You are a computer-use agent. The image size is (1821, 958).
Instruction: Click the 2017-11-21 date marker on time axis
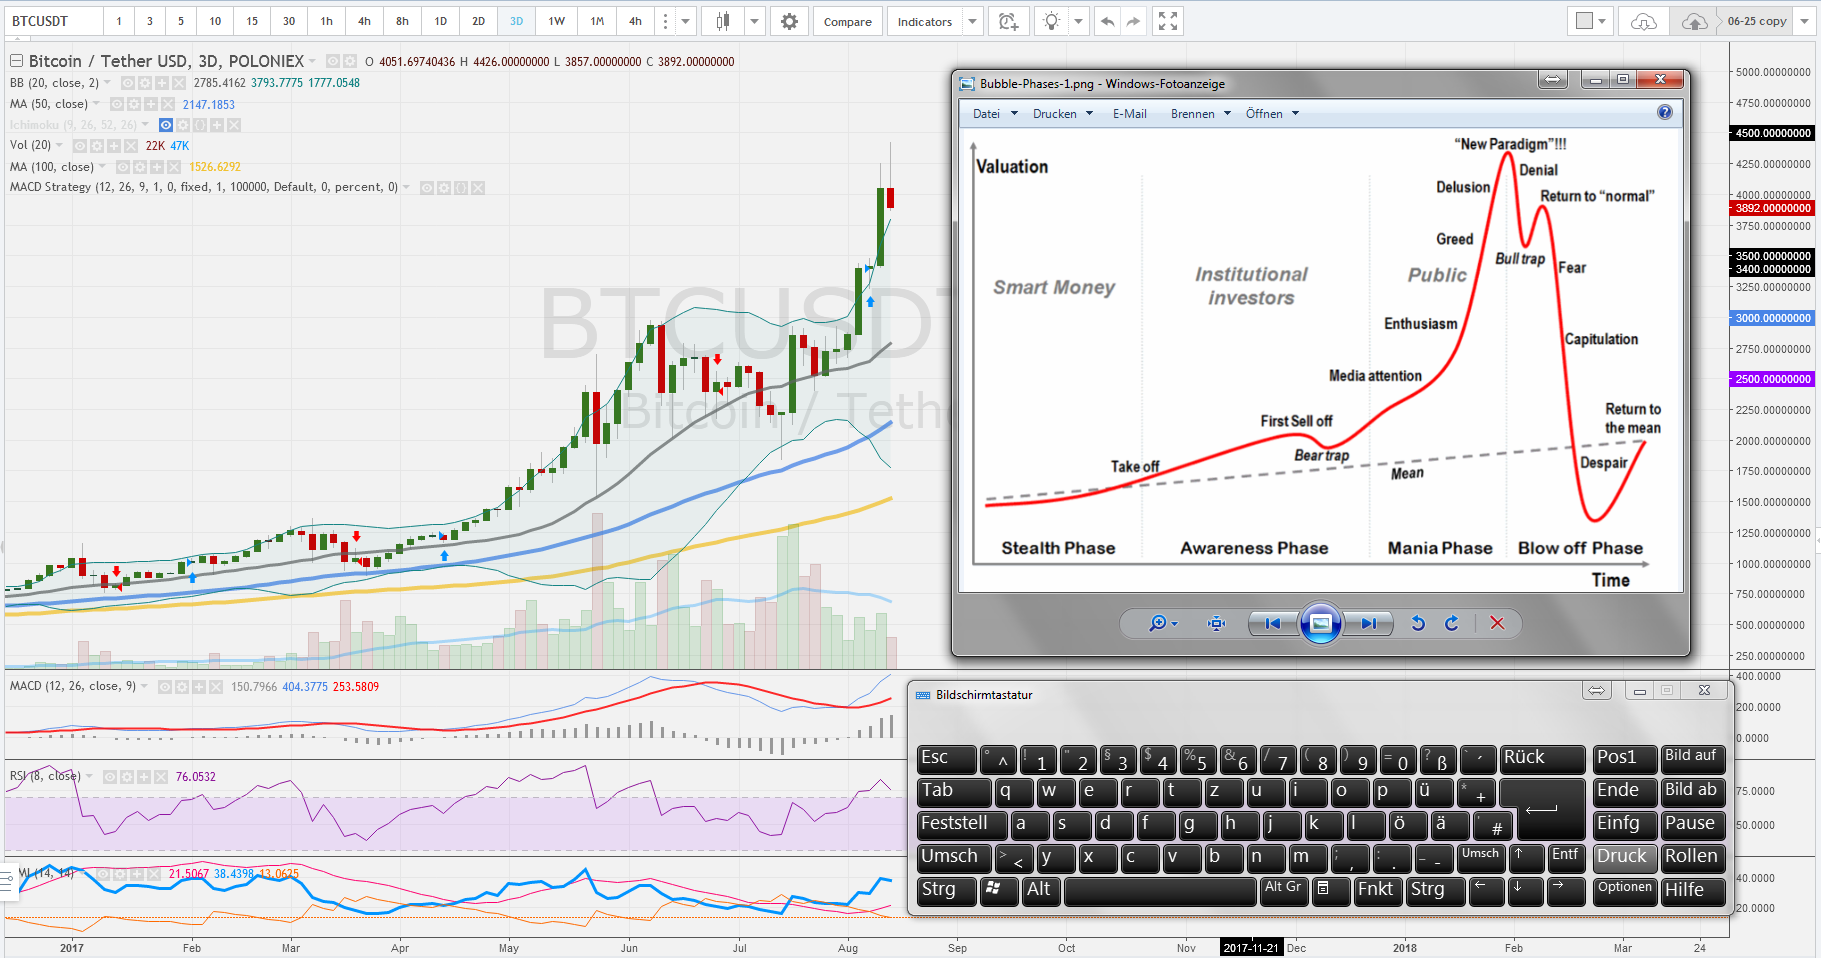tap(1251, 948)
